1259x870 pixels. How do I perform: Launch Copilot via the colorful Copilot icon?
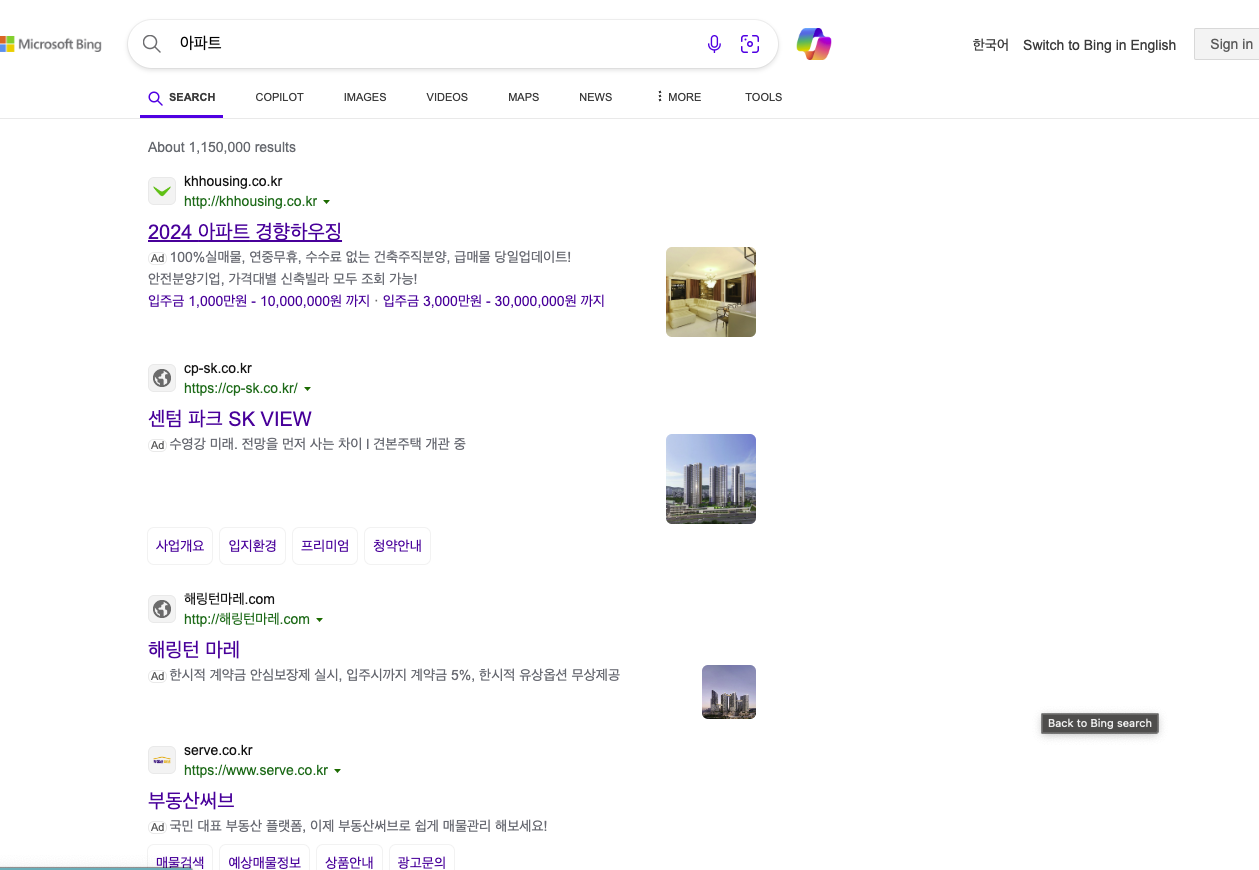[813, 43]
